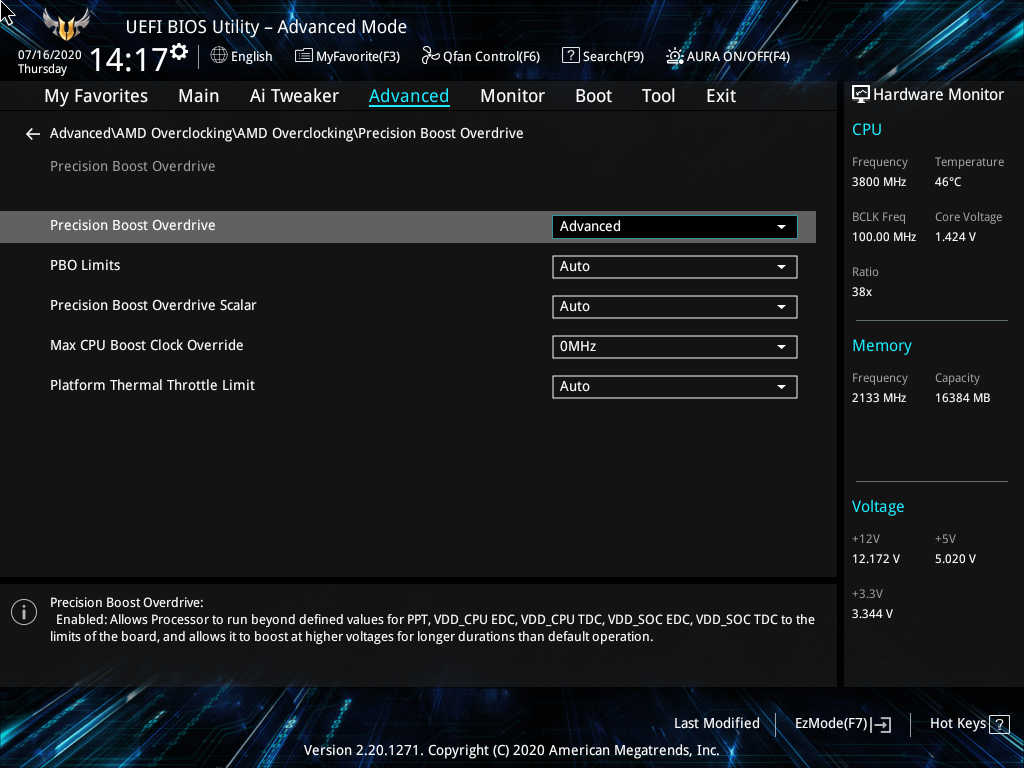Click Memory frequency 2133 MHz value
Screen dimensions: 1024x768
tap(878, 398)
